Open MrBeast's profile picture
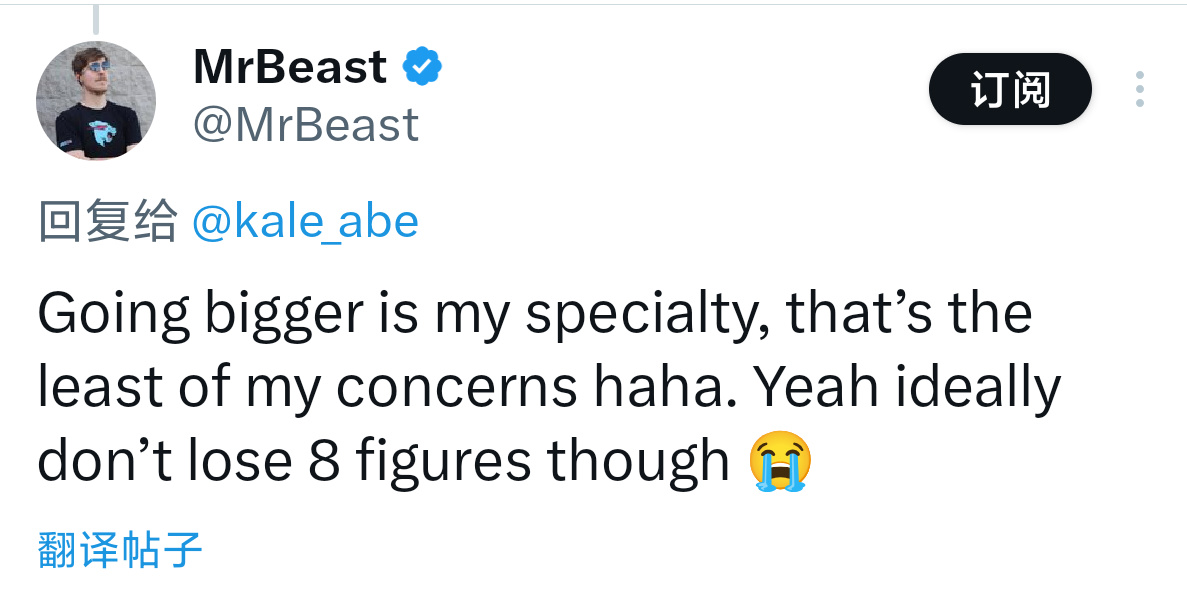Screen dimensions: 1187x607 click(96, 100)
